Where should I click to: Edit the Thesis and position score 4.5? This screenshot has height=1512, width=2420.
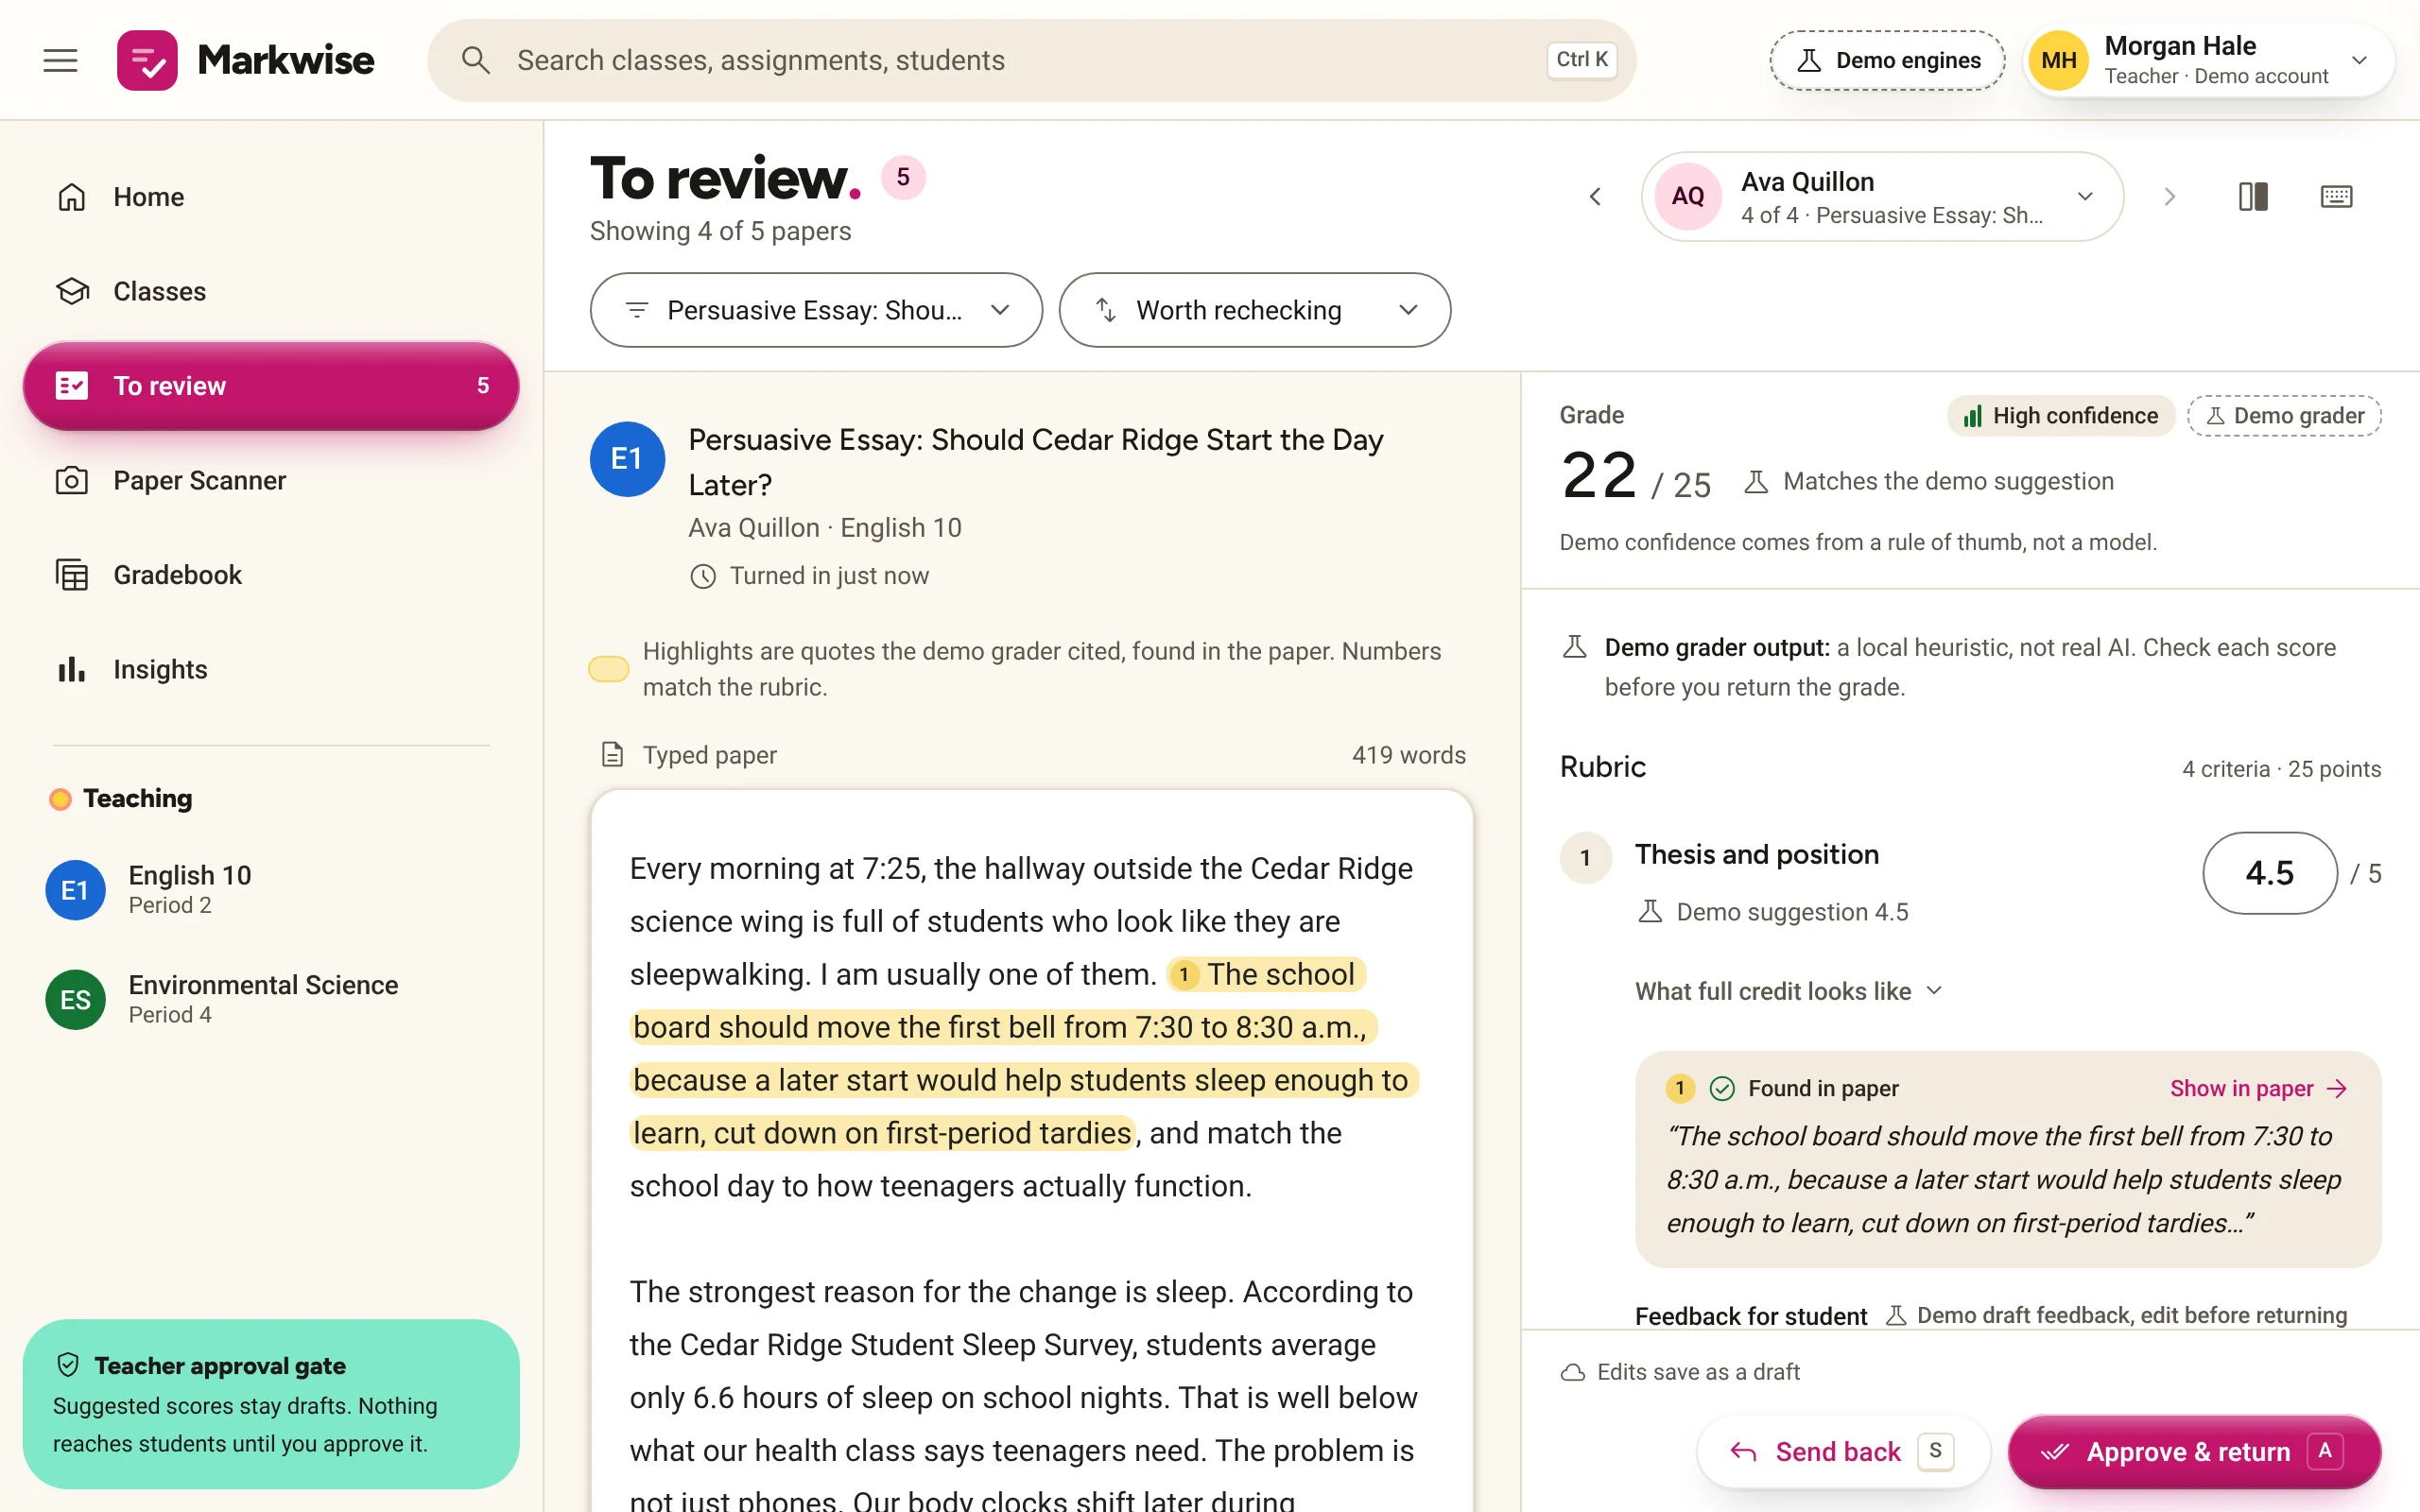coord(2269,873)
